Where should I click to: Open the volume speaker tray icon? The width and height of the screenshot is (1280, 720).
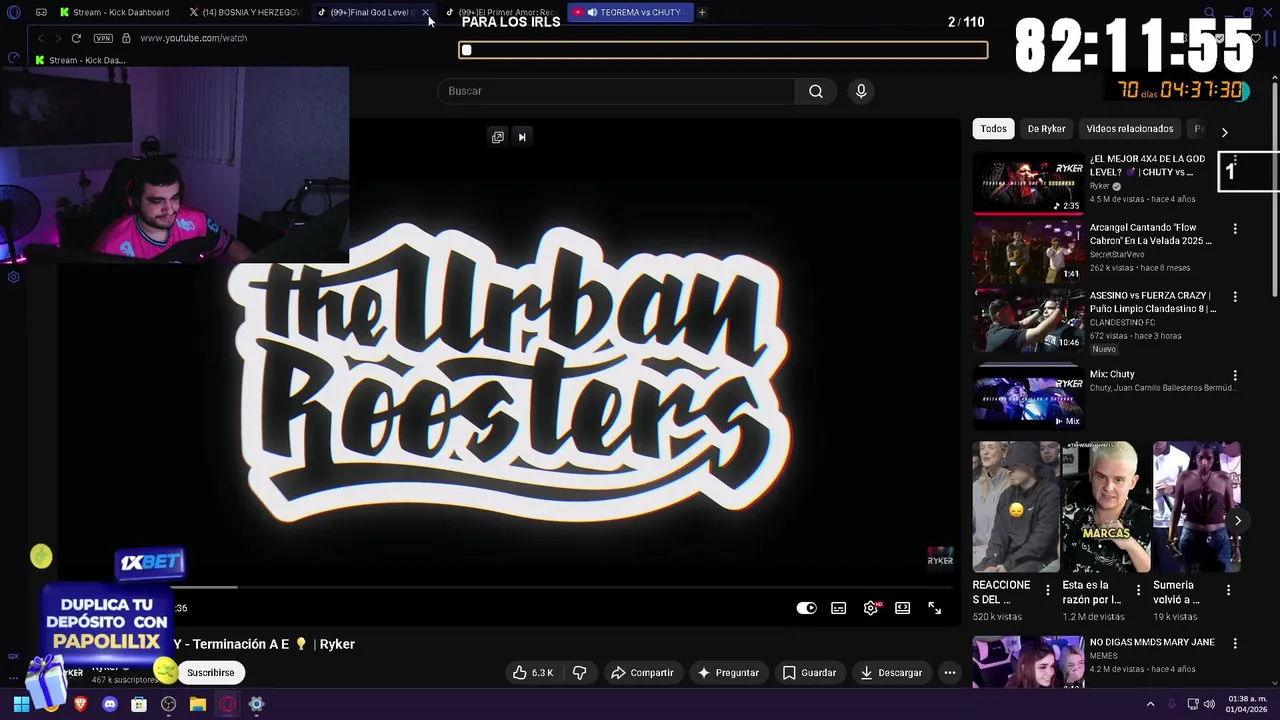click(x=1209, y=704)
